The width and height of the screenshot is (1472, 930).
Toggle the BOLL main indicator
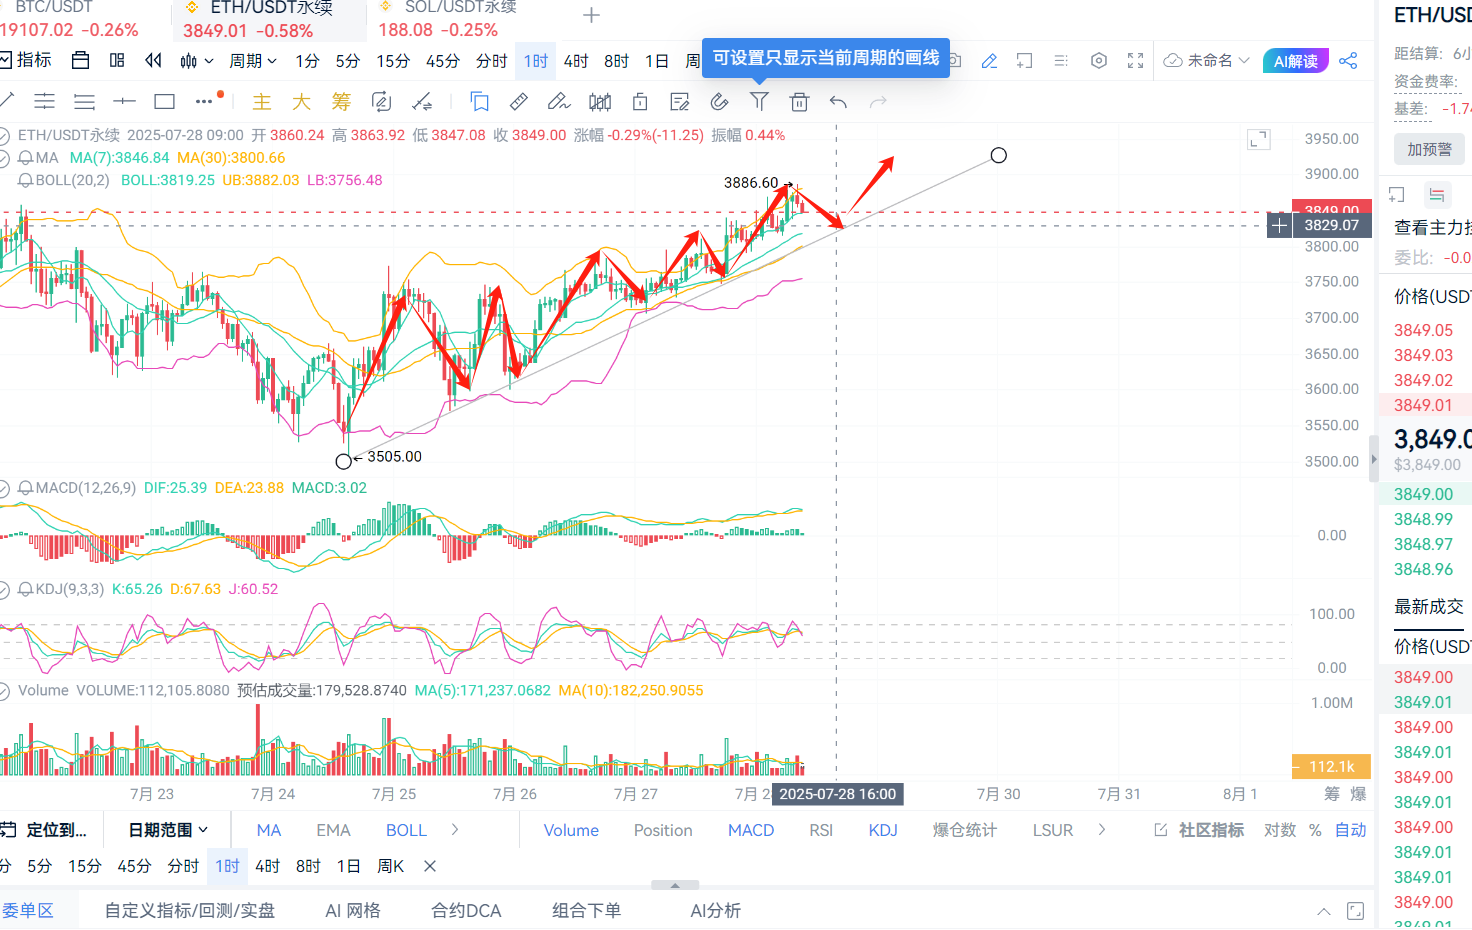coord(406,830)
